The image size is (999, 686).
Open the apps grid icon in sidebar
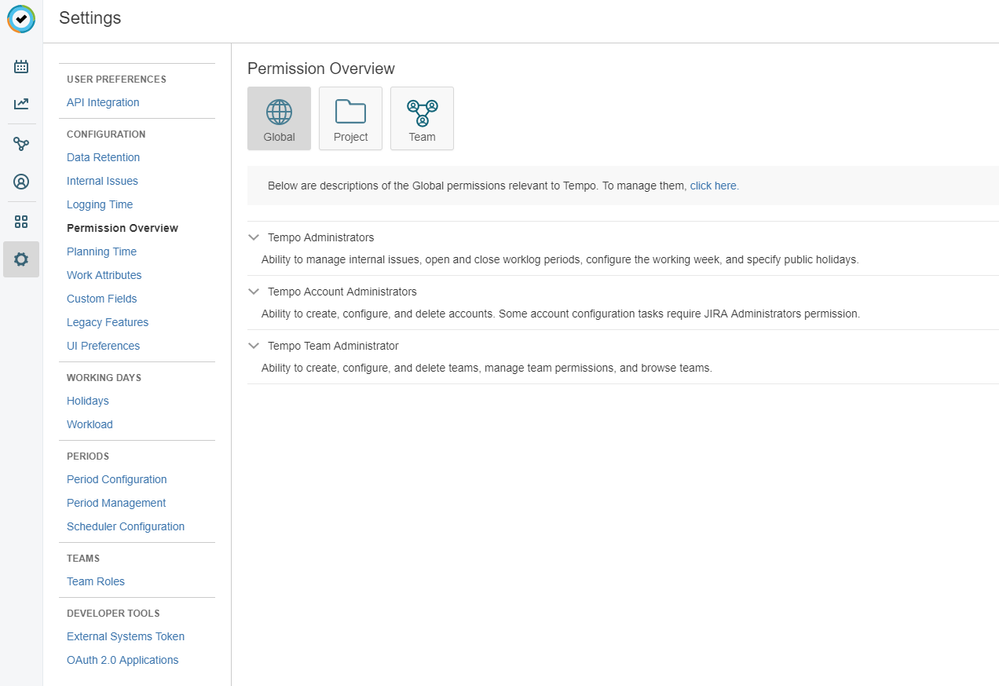(x=21, y=221)
